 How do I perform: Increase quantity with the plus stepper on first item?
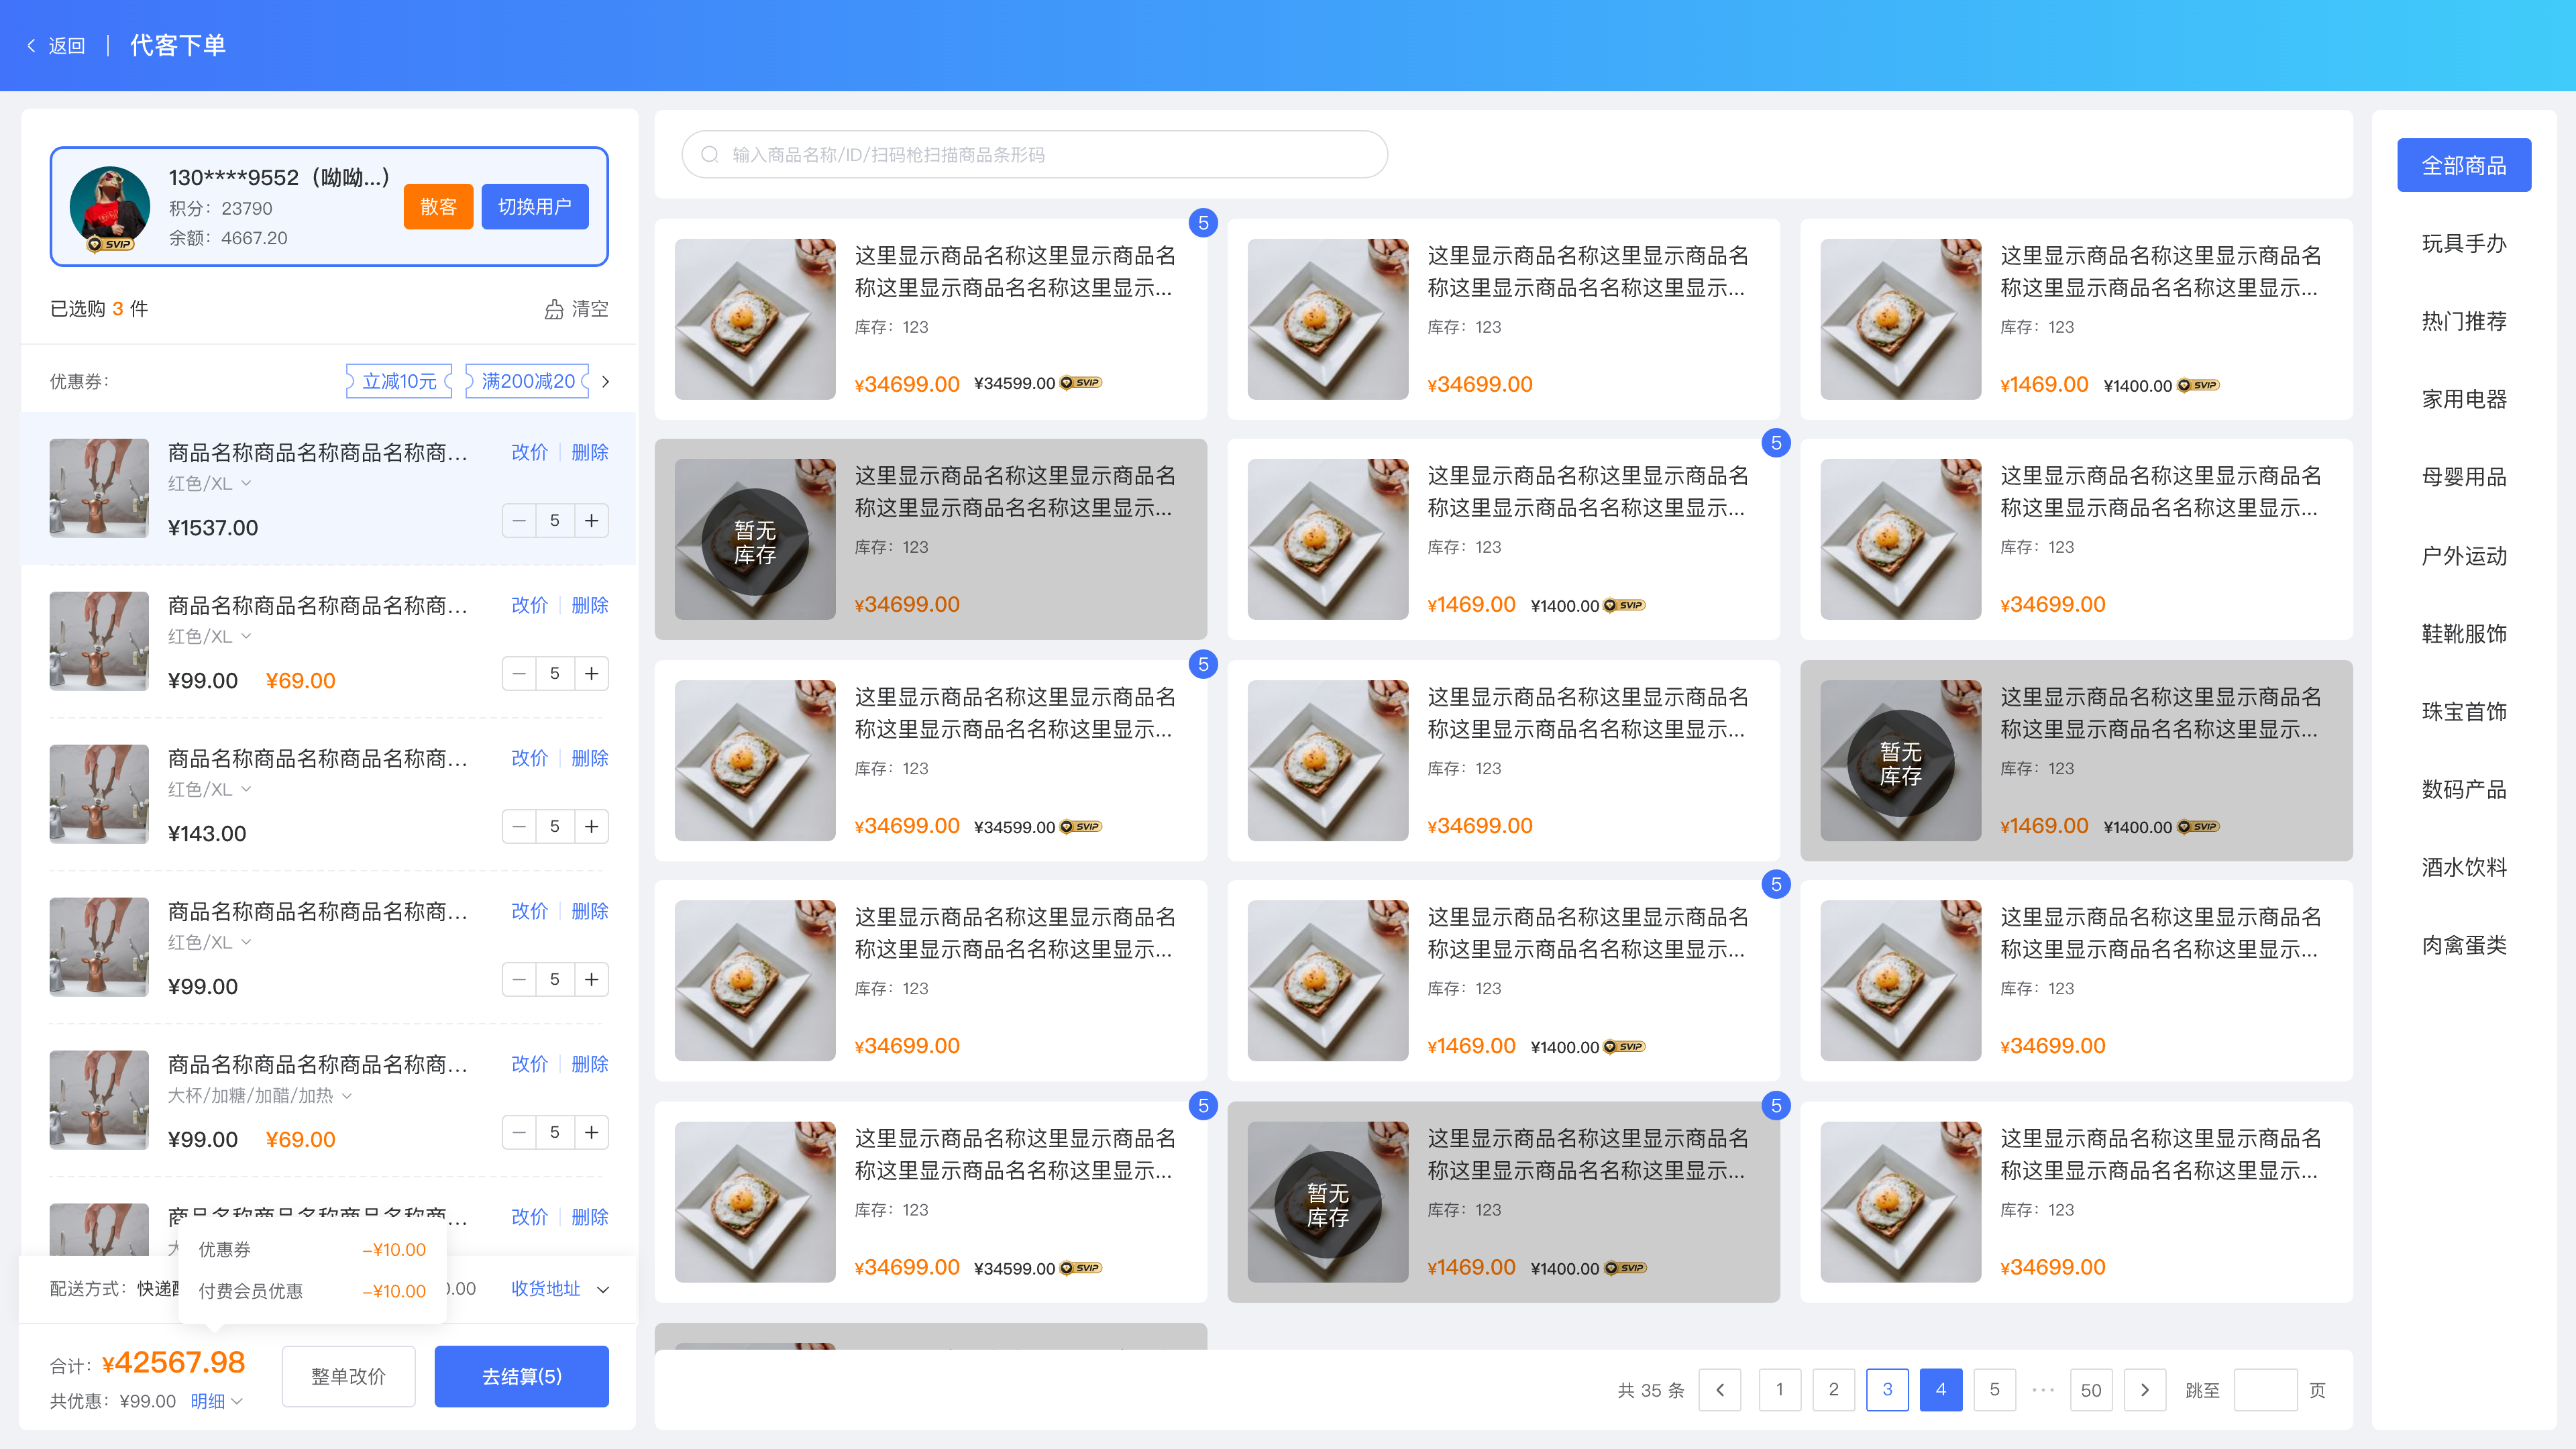click(591, 520)
